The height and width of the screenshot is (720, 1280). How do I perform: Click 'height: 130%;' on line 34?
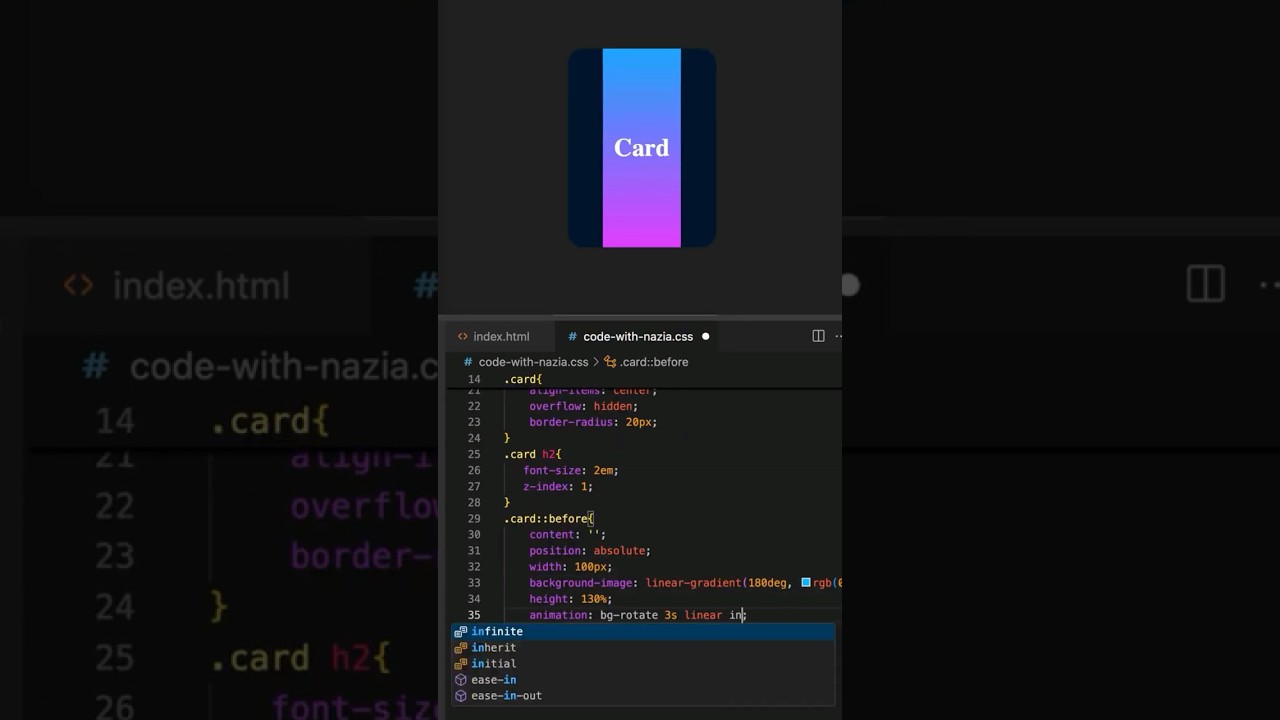tap(570, 599)
